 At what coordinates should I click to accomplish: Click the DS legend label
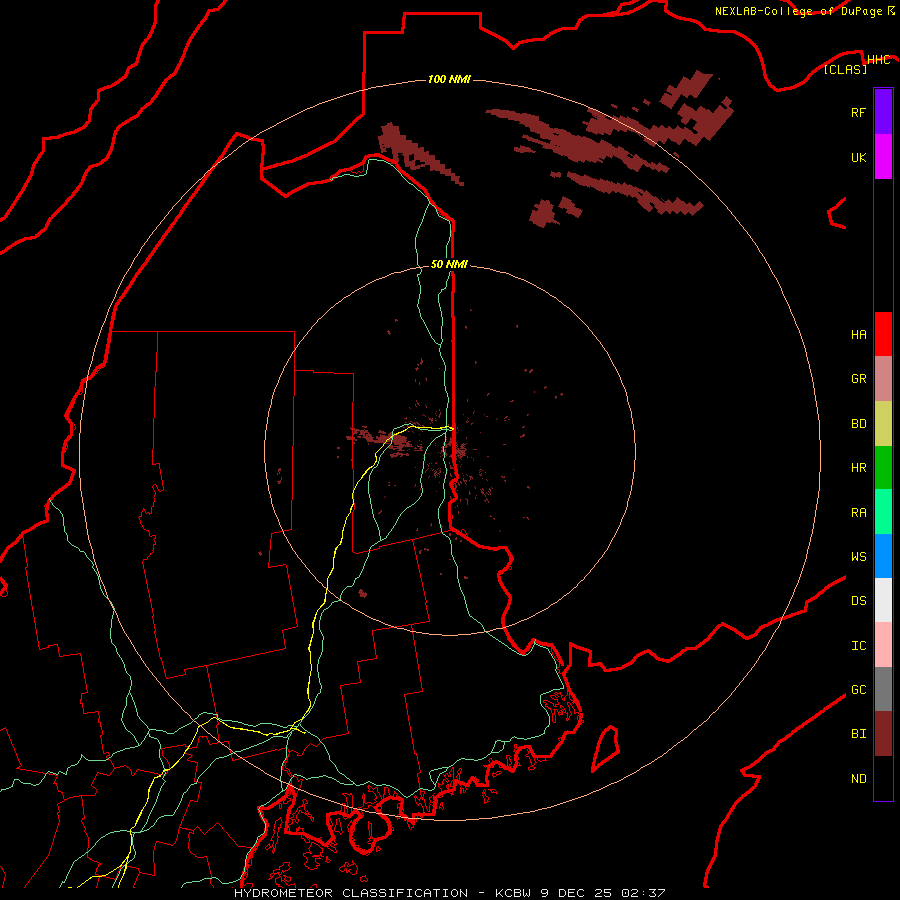click(858, 601)
